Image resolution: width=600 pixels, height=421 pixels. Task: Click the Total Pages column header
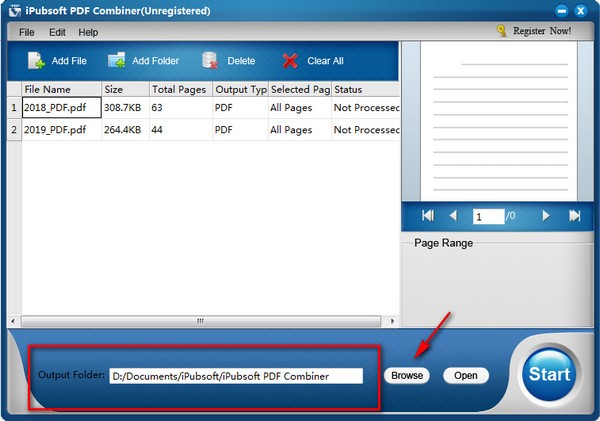(x=181, y=90)
